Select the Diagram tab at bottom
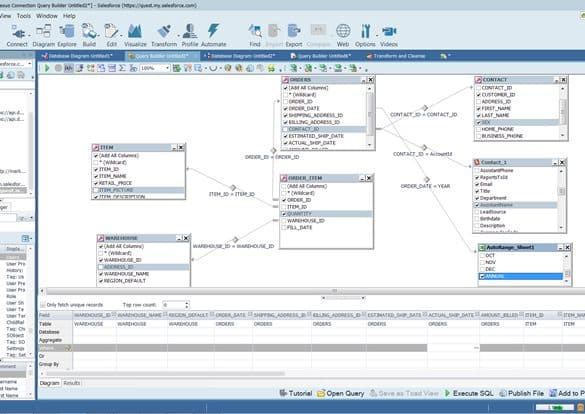This screenshot has width=585, height=414. (x=50, y=383)
